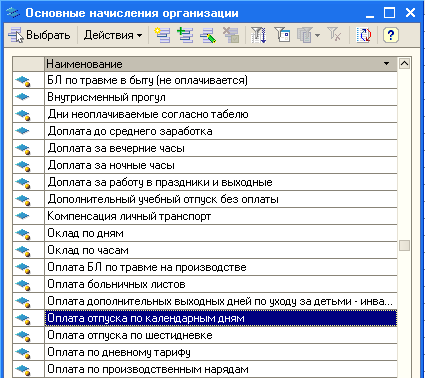The height and width of the screenshot is (378, 425).
Task: Click icon of Оплата БЛ по травме на производстве row
Action: pyautogui.click(x=23, y=267)
